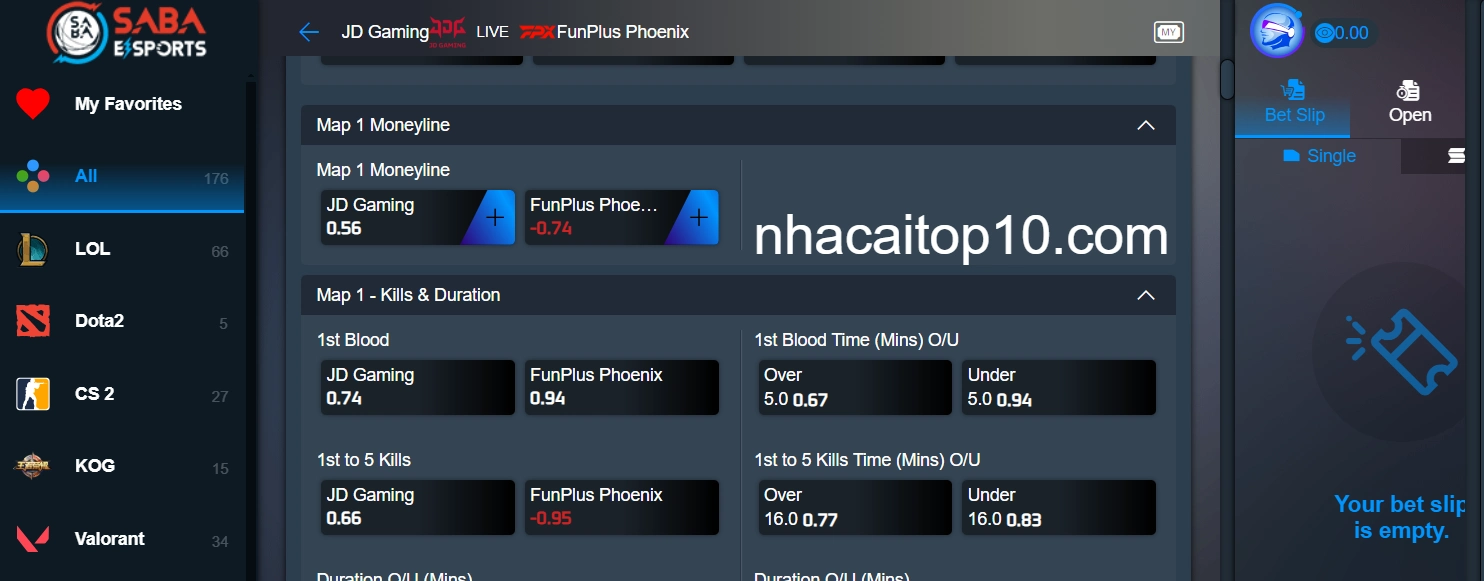
Task: Click the Bet Slip ticket icon
Action: pyautogui.click(x=1294, y=90)
